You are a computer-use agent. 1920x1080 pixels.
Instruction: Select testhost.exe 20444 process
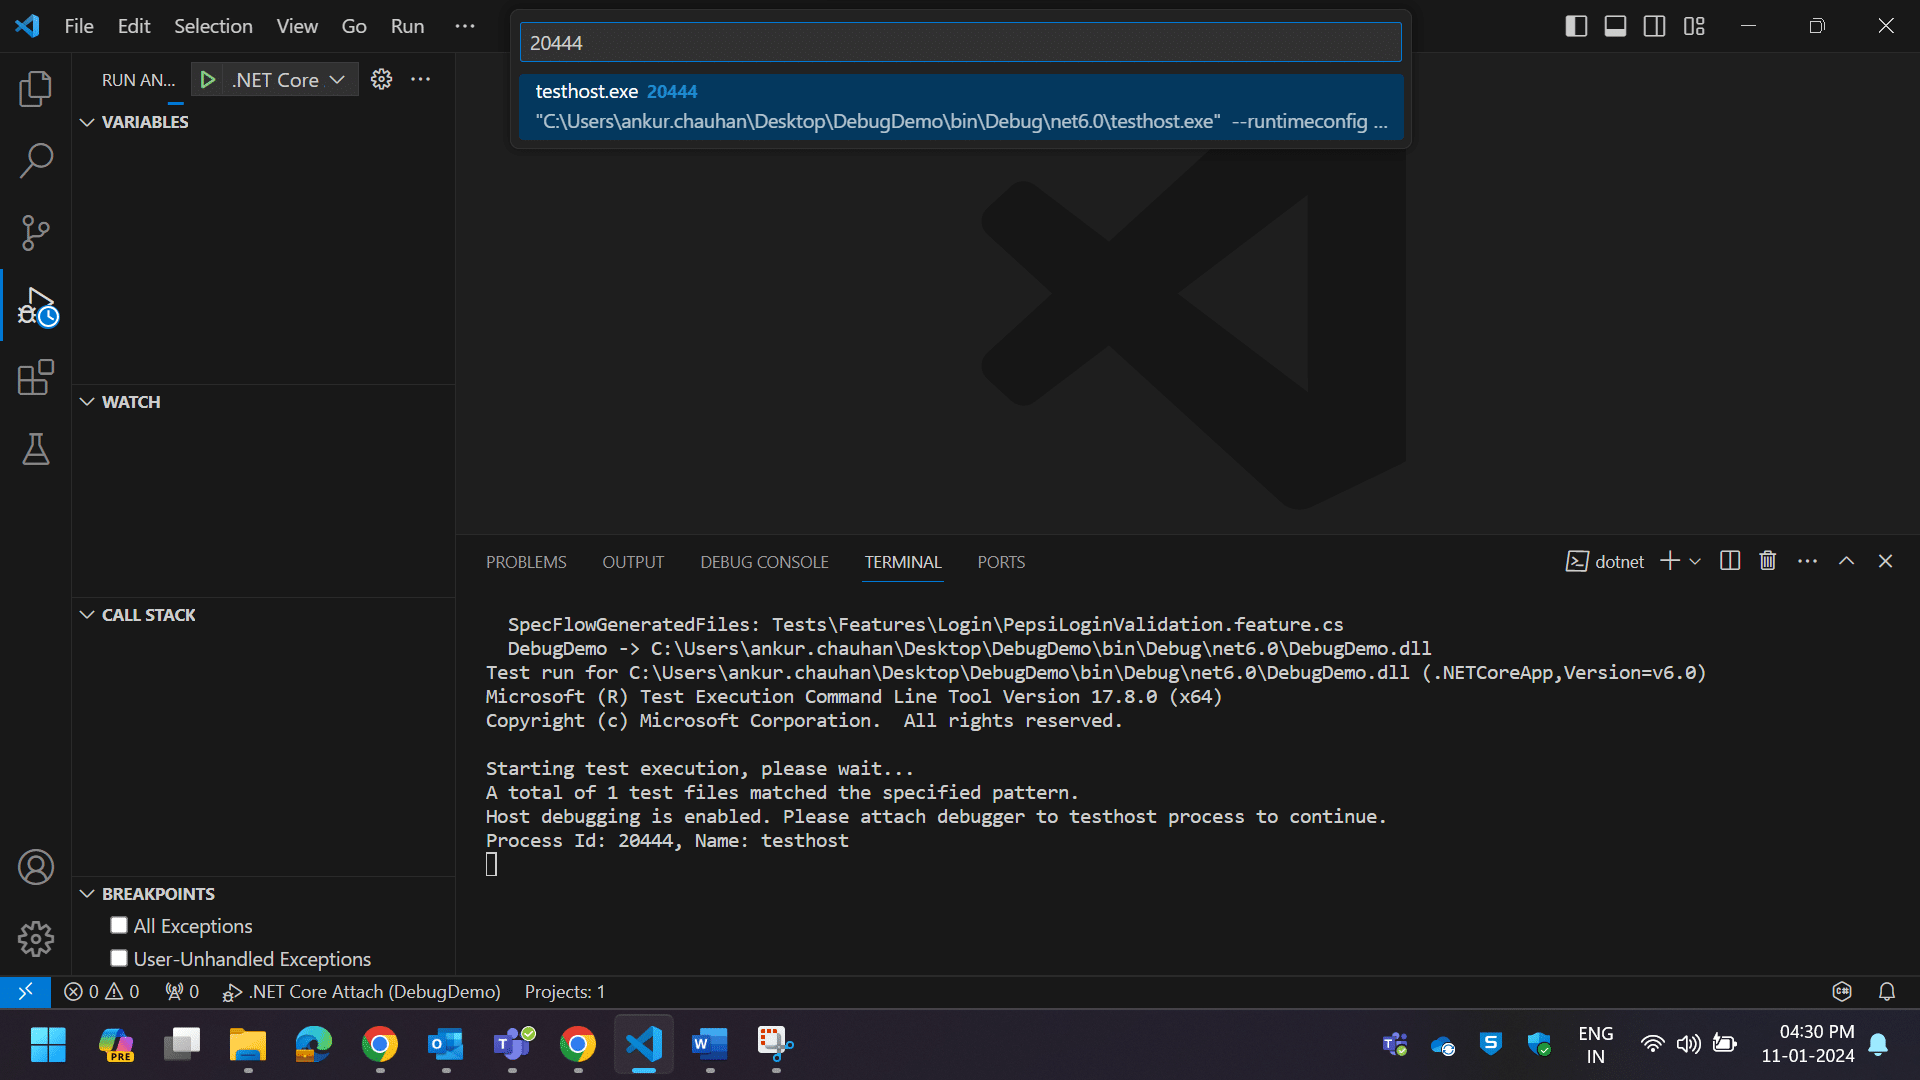[960, 106]
